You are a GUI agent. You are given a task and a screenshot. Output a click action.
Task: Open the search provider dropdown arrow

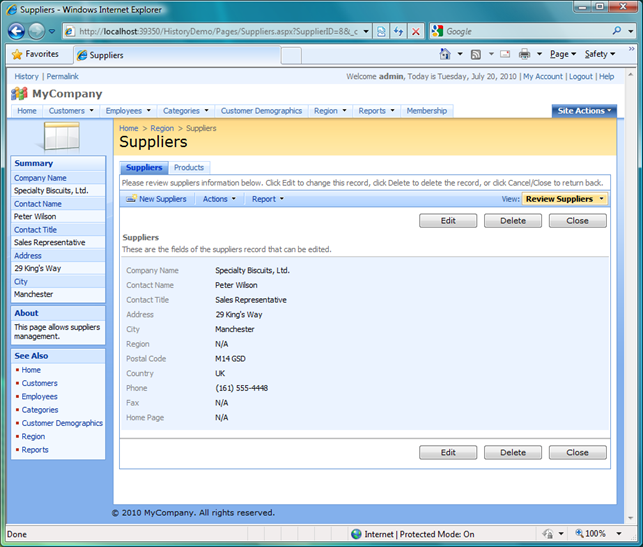[631, 31]
